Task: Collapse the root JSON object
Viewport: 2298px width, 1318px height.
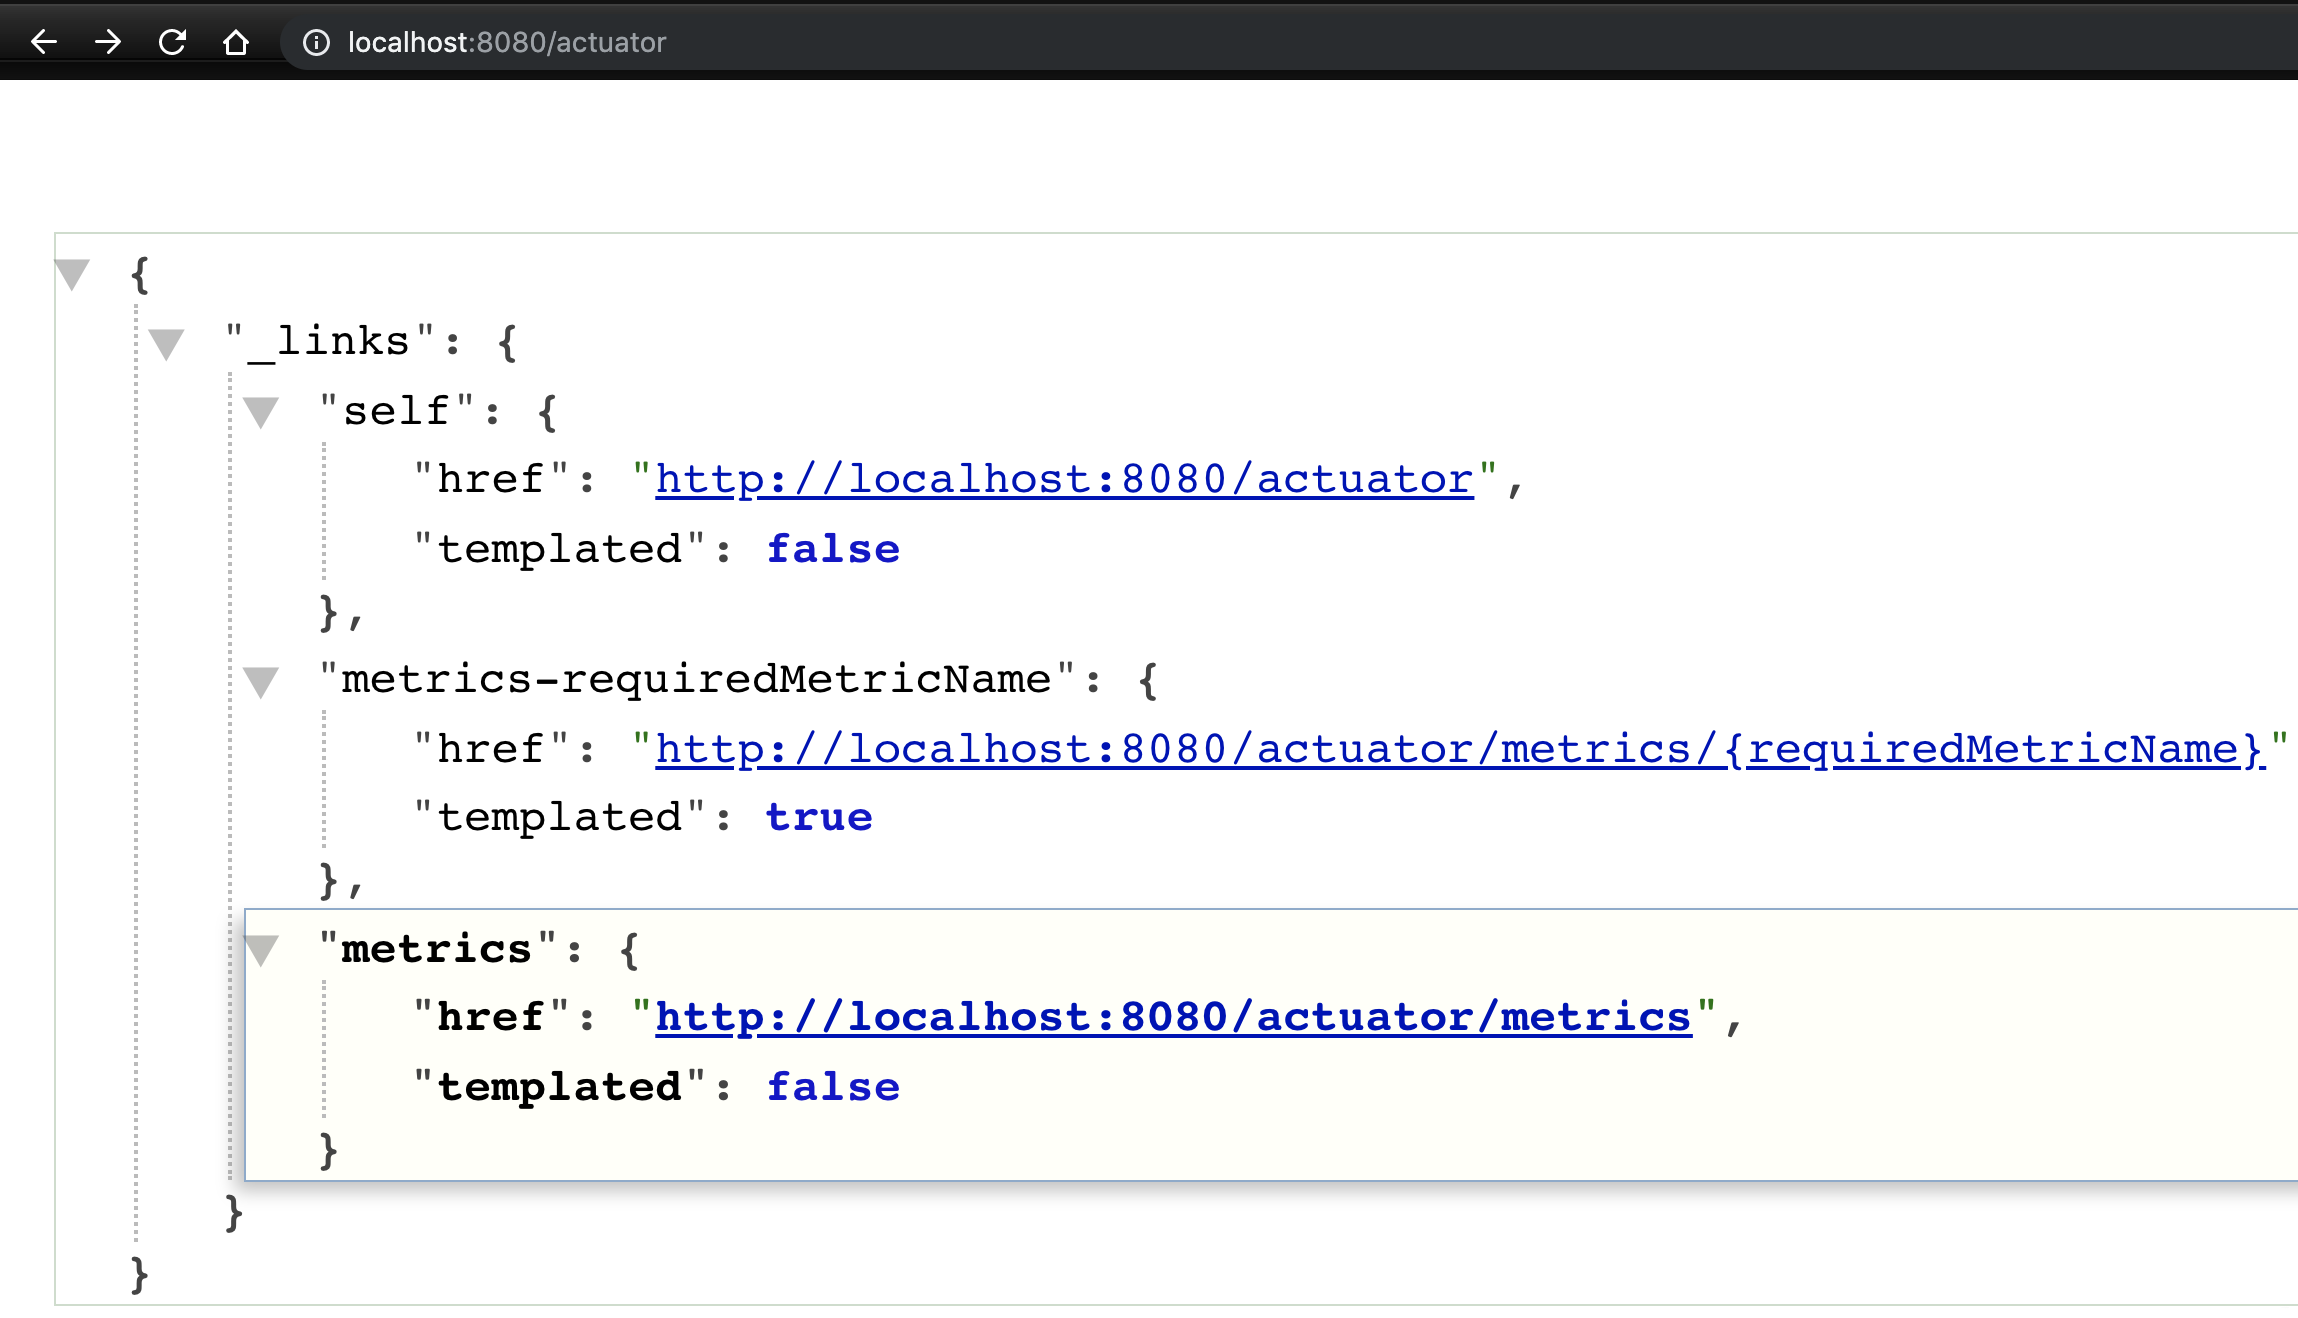Action: tap(72, 274)
